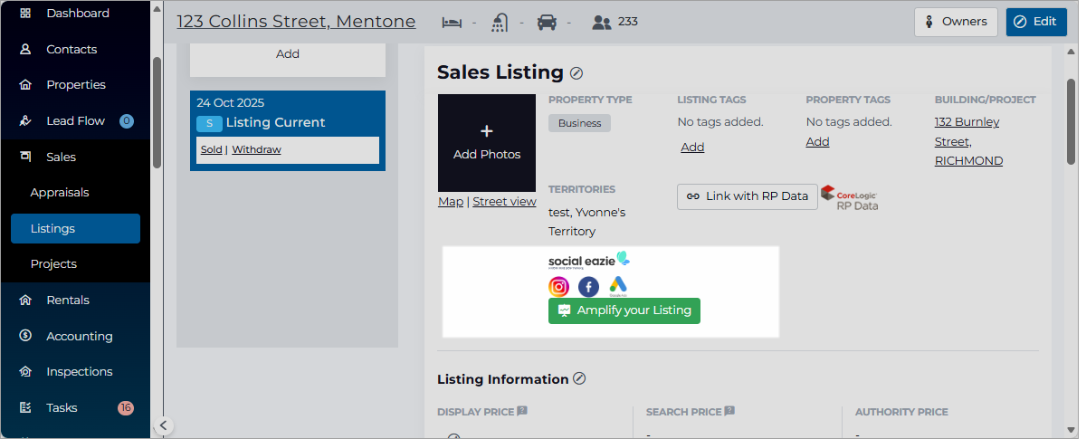The width and height of the screenshot is (1080, 439).
Task: Click the 233 contacts people icon
Action: (x=602, y=22)
